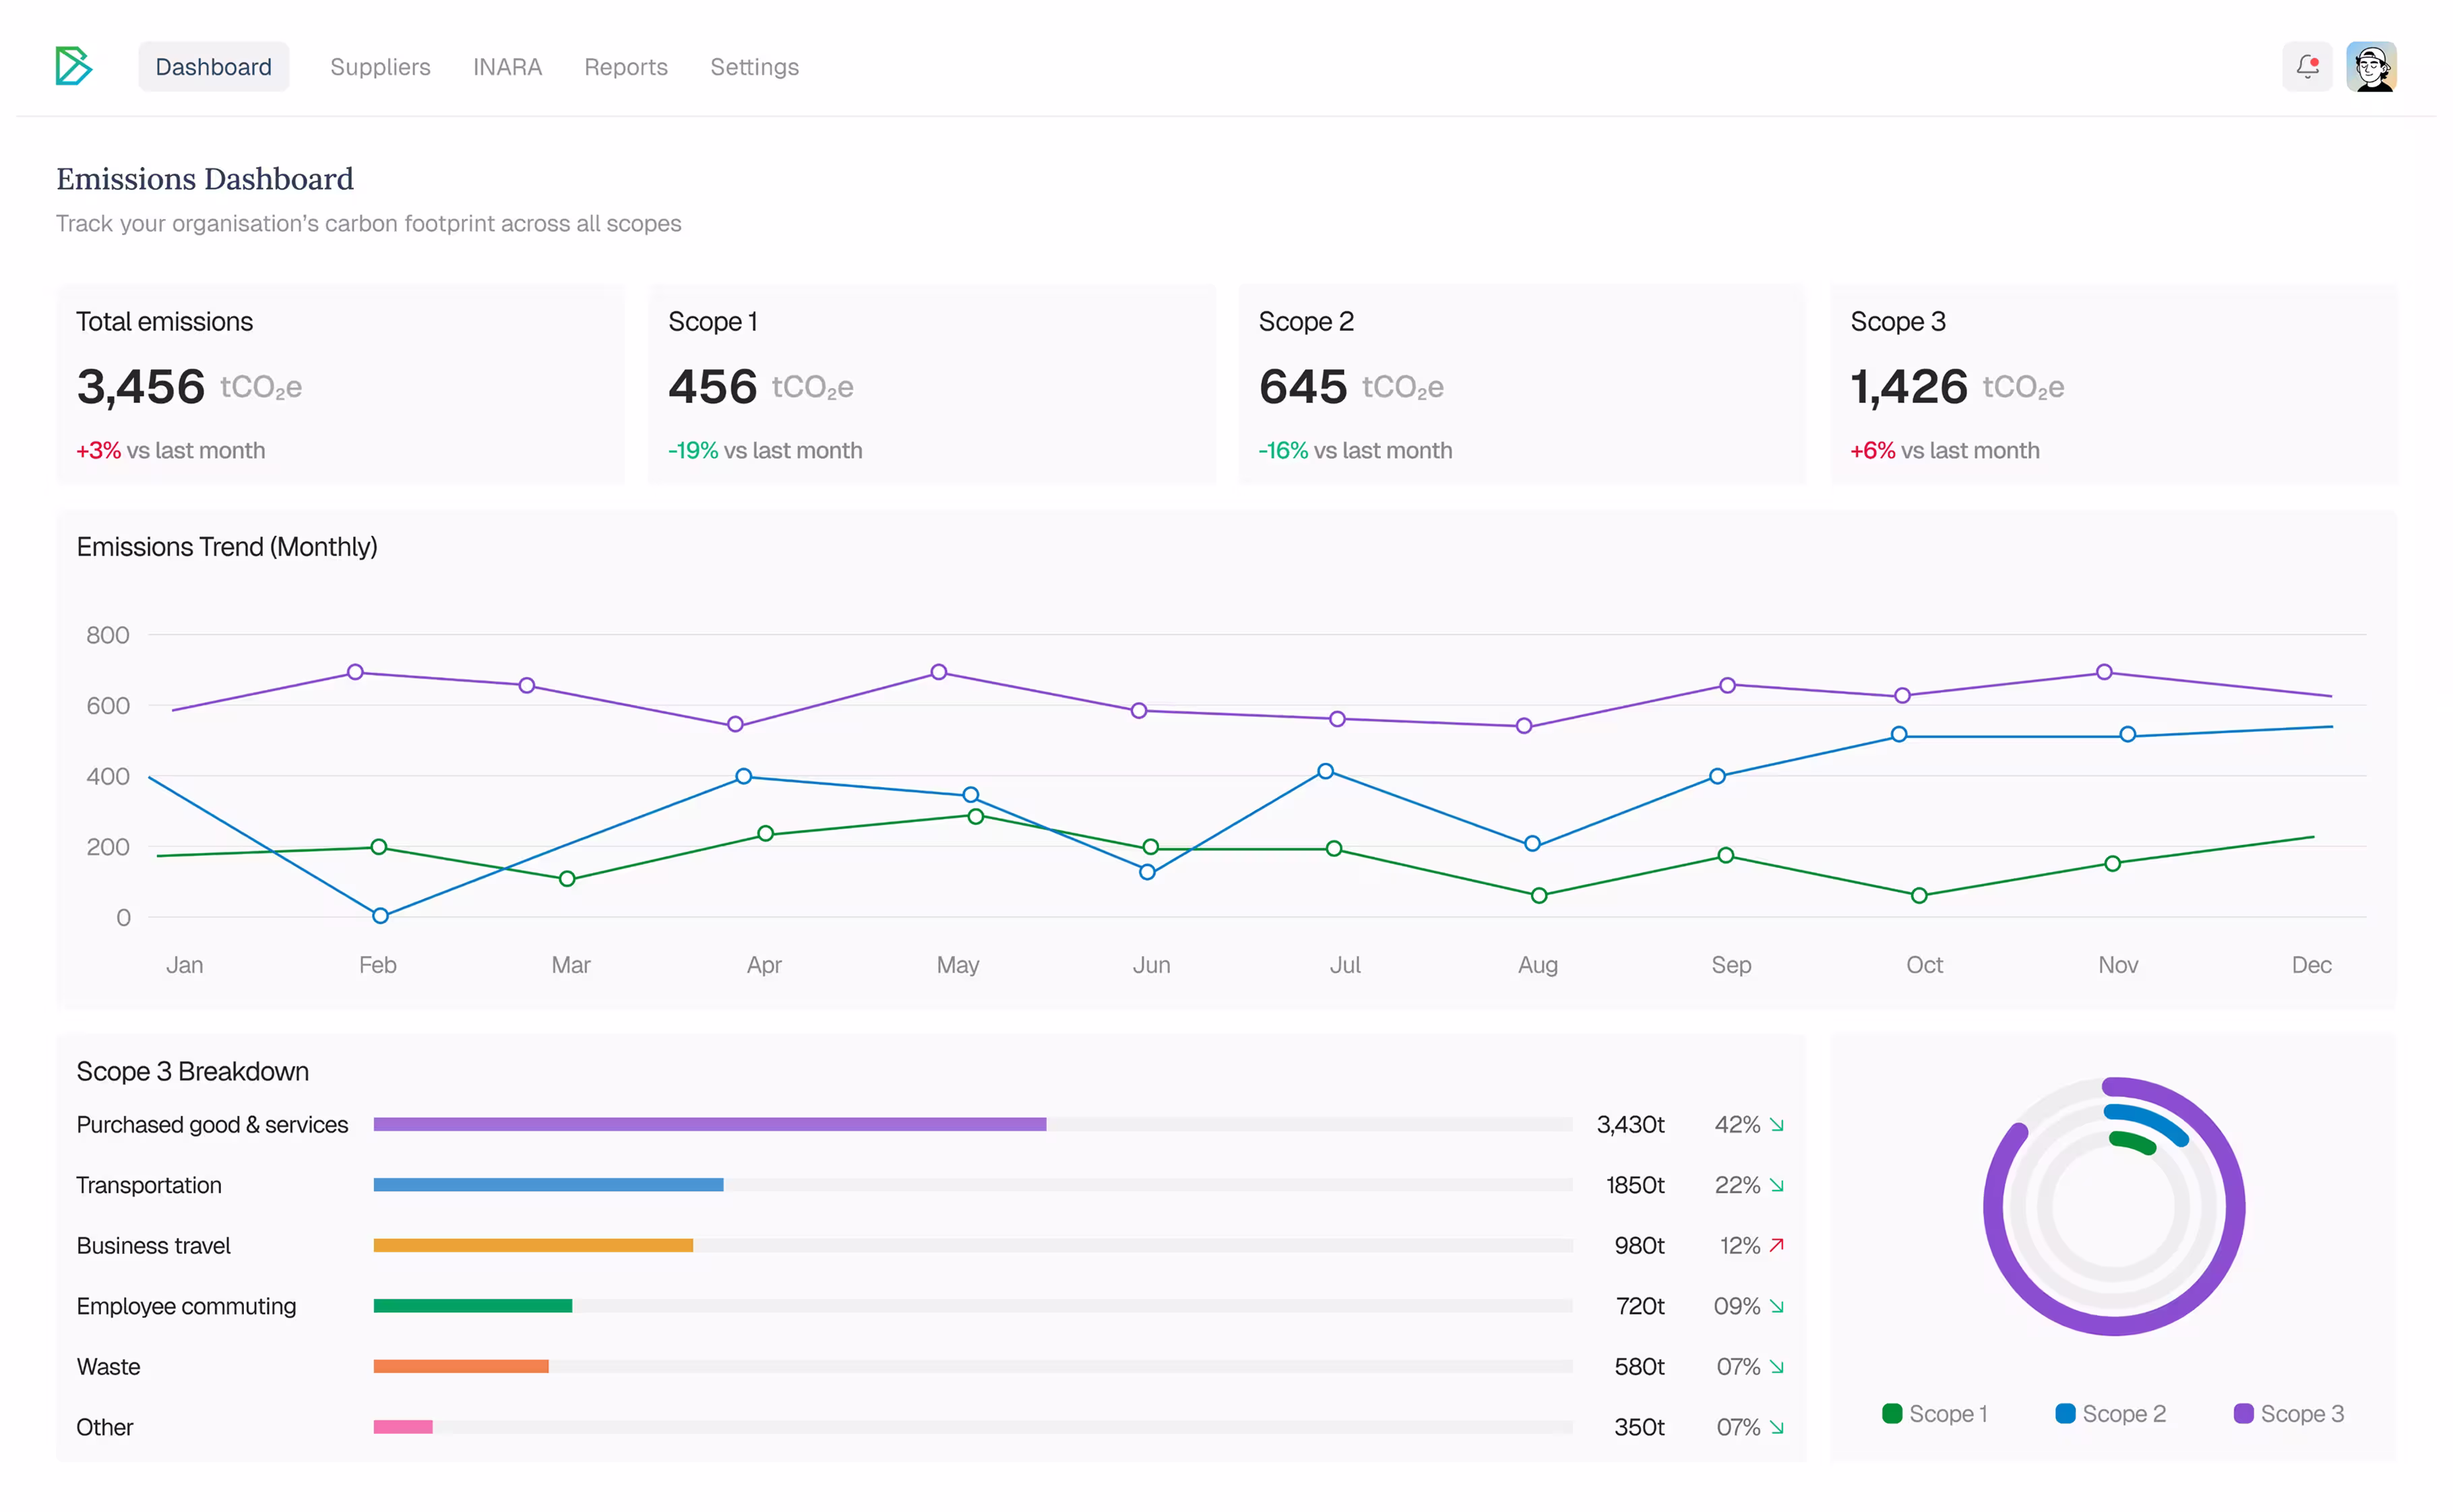Click the down trend arrow for Purchased goods

coord(1776,1125)
